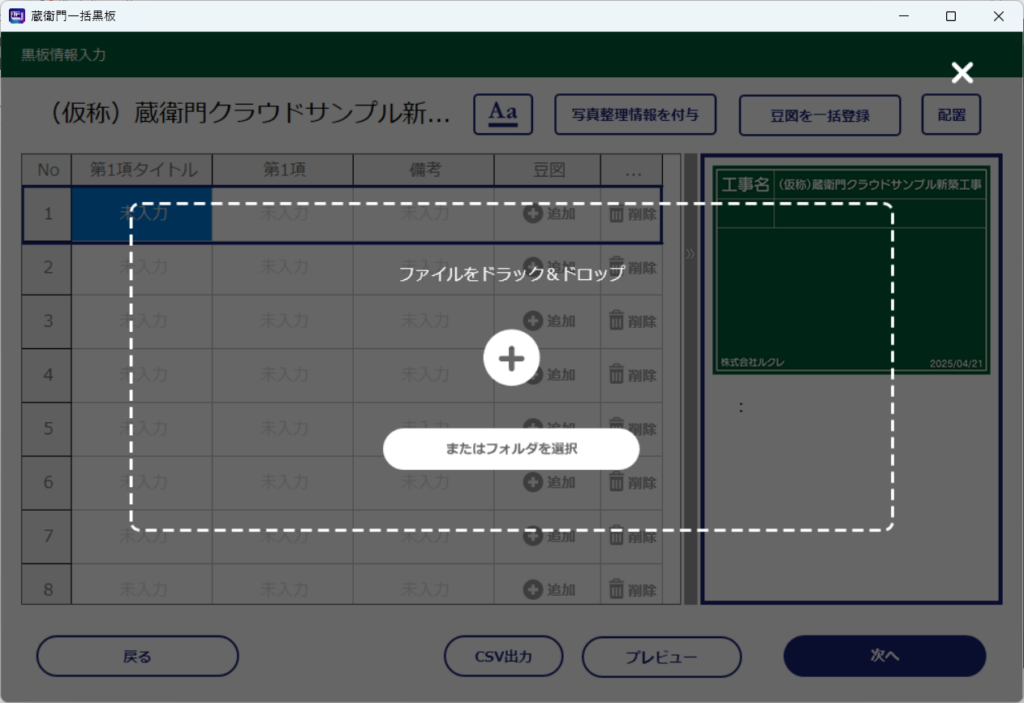The height and width of the screenshot is (703, 1024).
Task: Click the 第1項タイトル cell in row 2
Action: click(142, 268)
